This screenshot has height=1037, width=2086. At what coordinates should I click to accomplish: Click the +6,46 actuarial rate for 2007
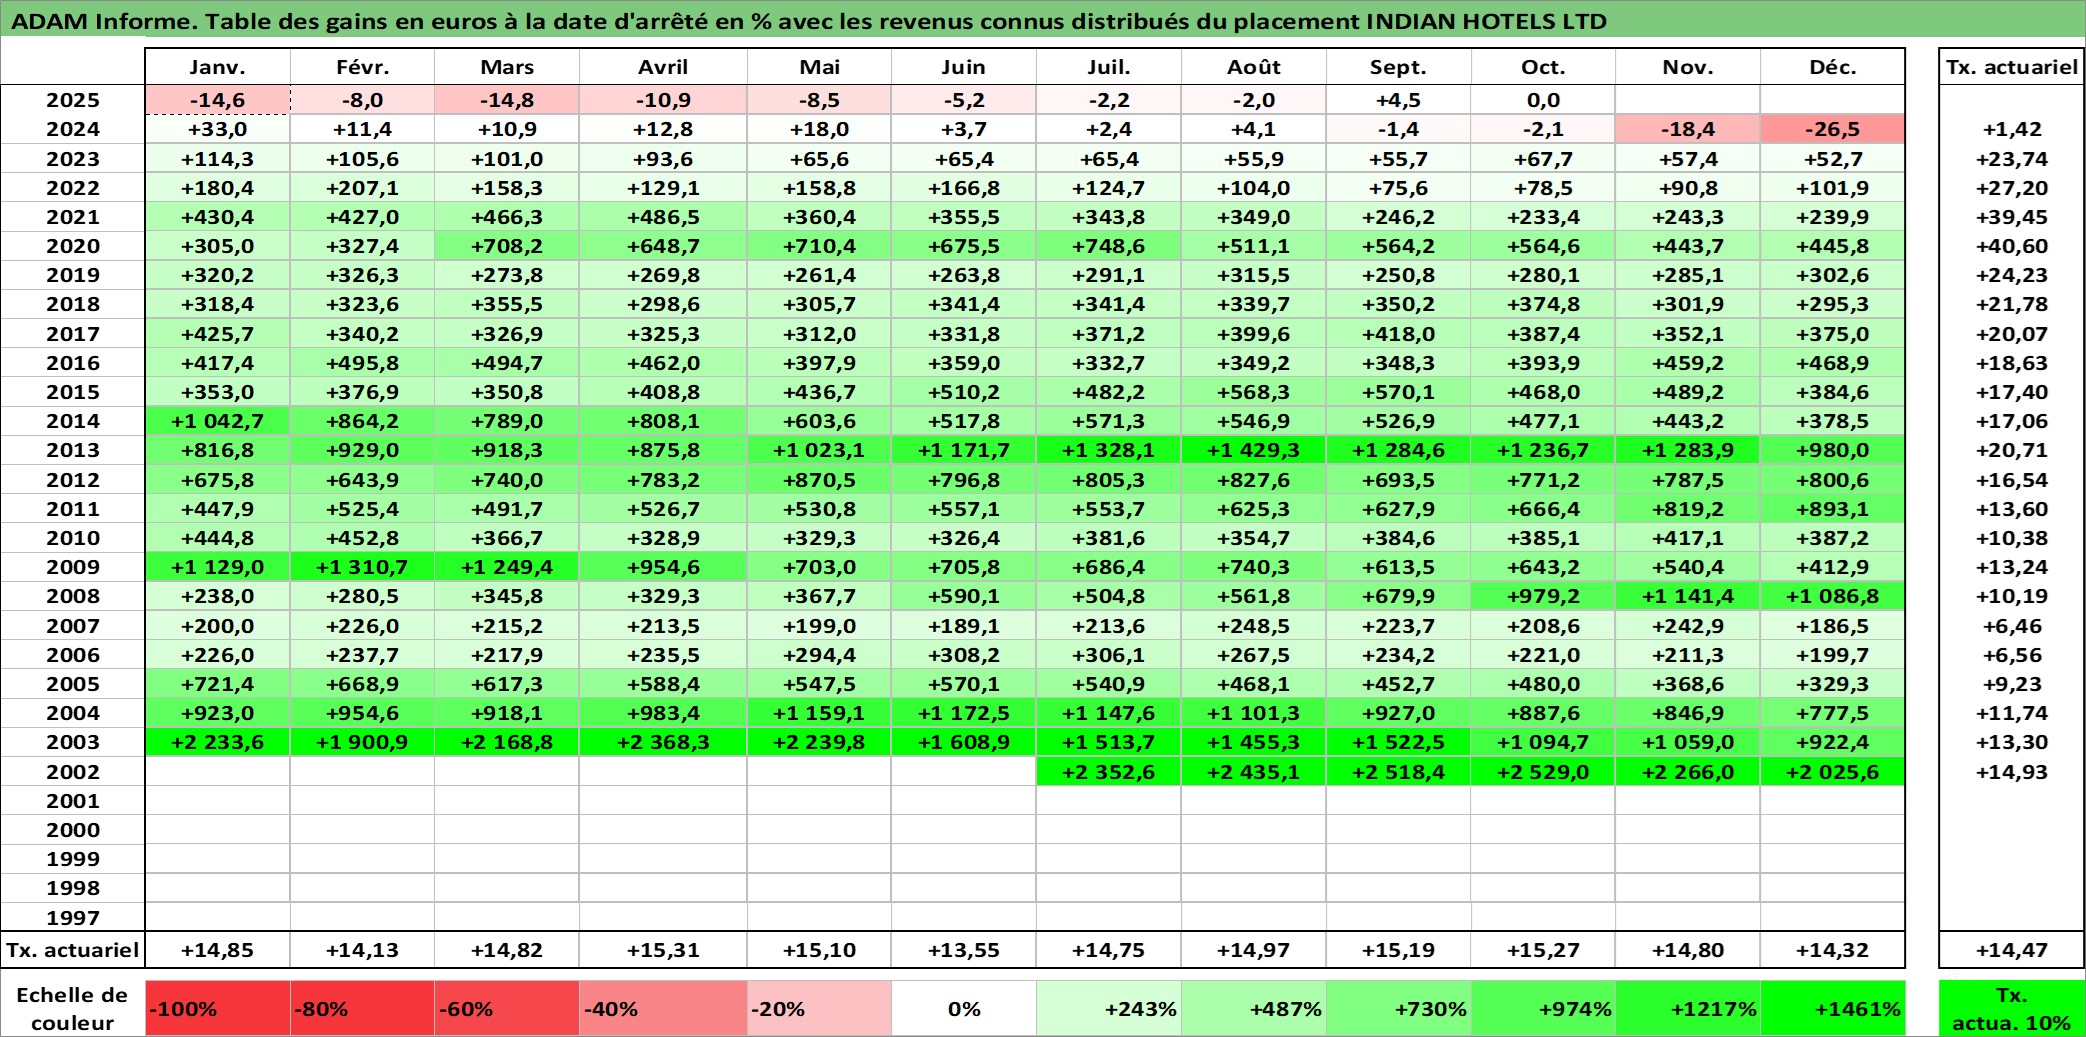click(x=2011, y=626)
